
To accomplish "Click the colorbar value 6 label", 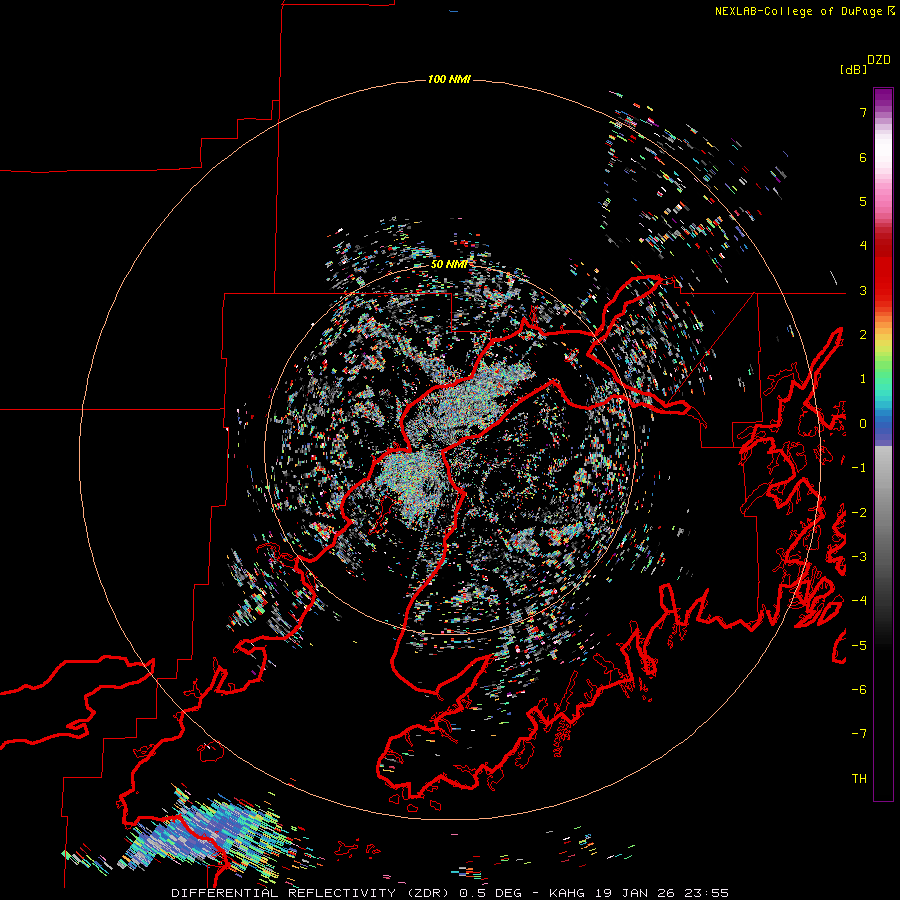I will pyautogui.click(x=863, y=157).
